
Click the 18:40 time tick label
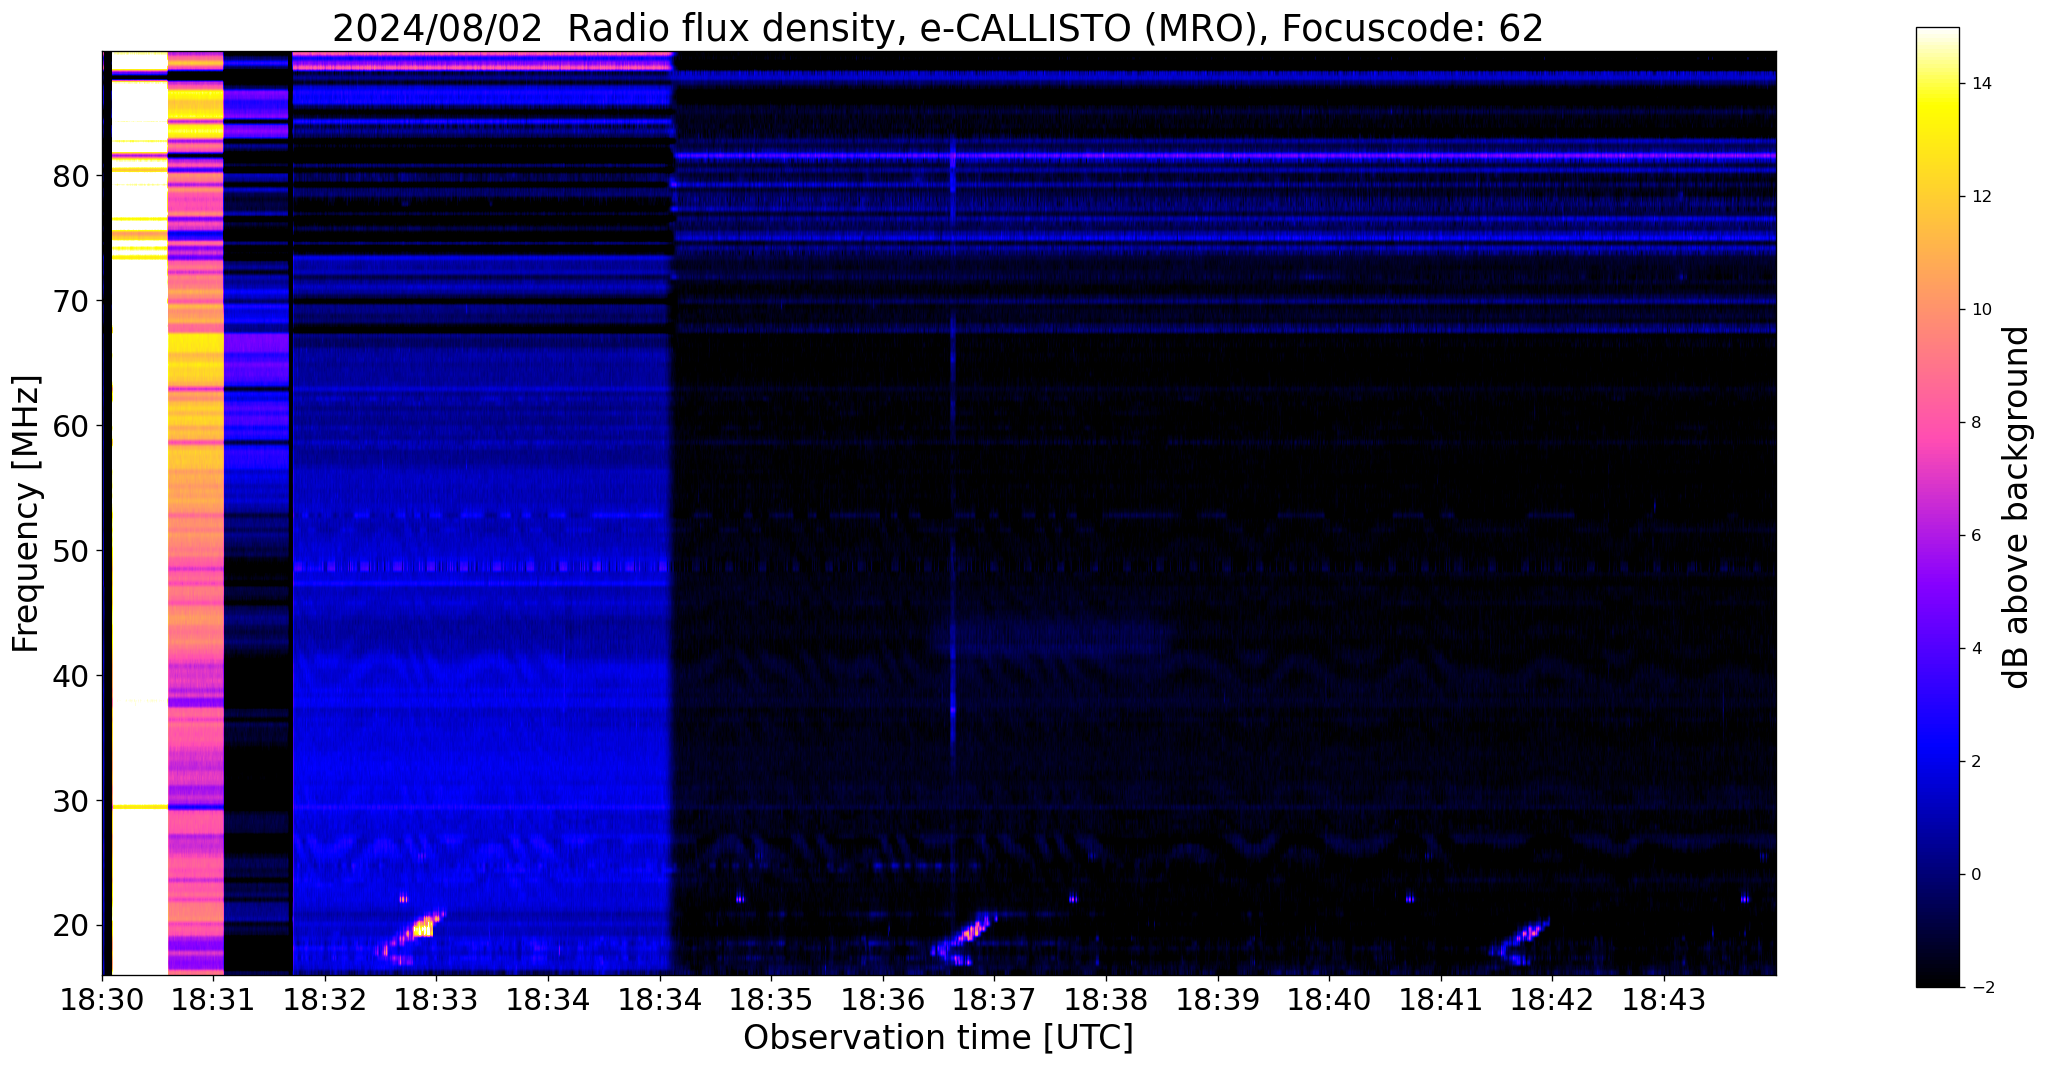(x=1329, y=1001)
